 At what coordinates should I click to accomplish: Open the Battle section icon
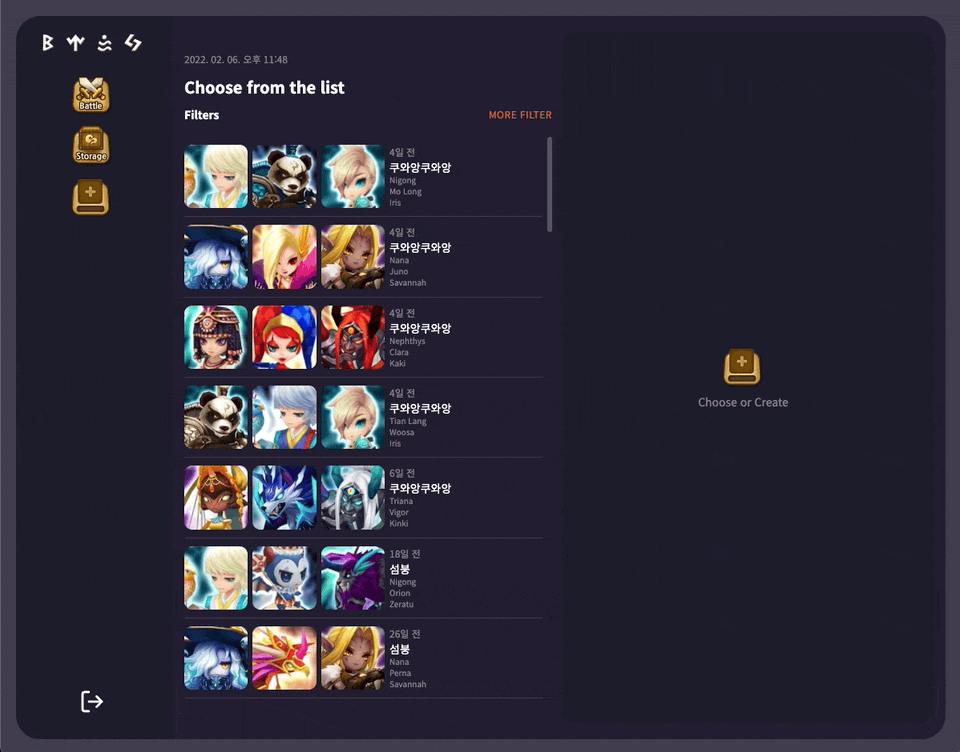91,95
